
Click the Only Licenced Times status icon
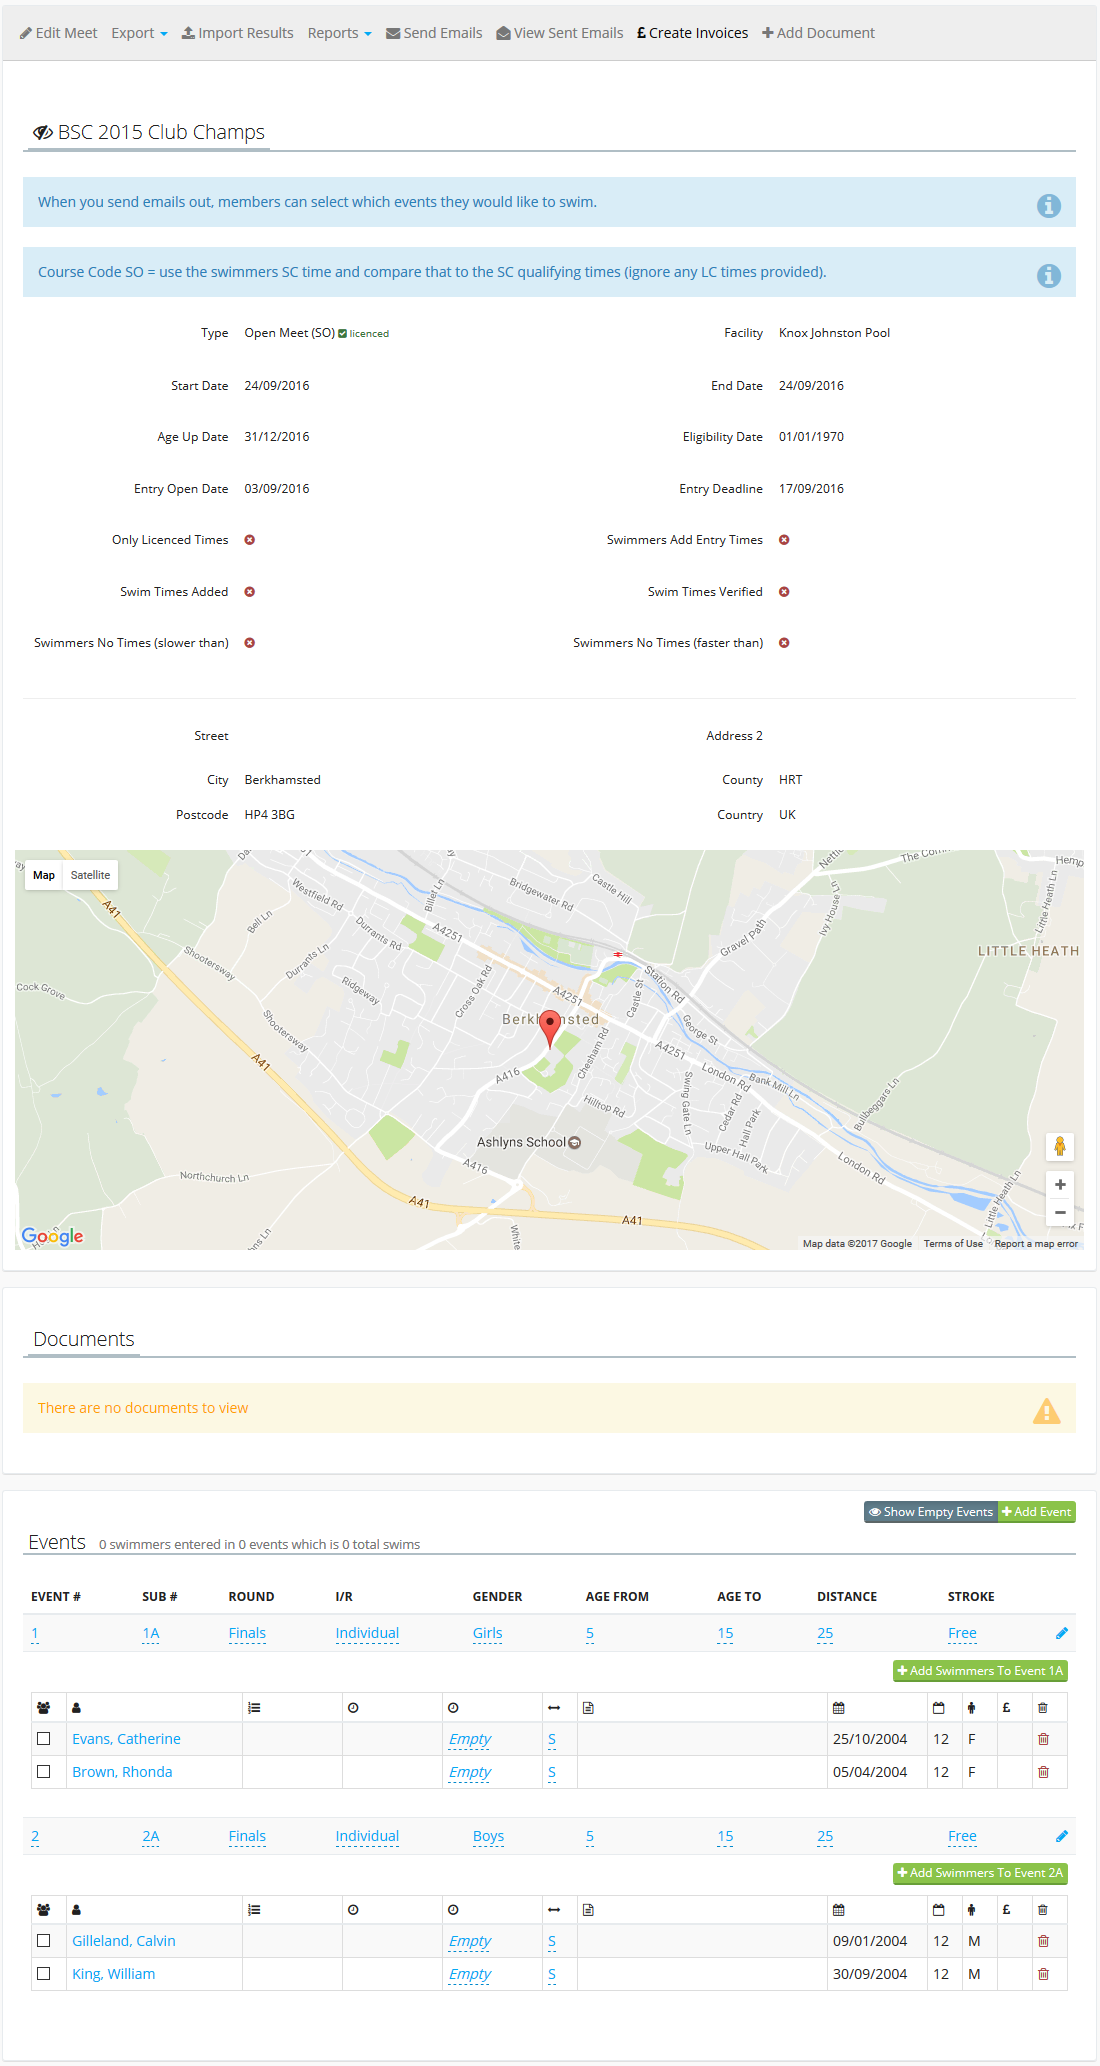[x=250, y=540]
